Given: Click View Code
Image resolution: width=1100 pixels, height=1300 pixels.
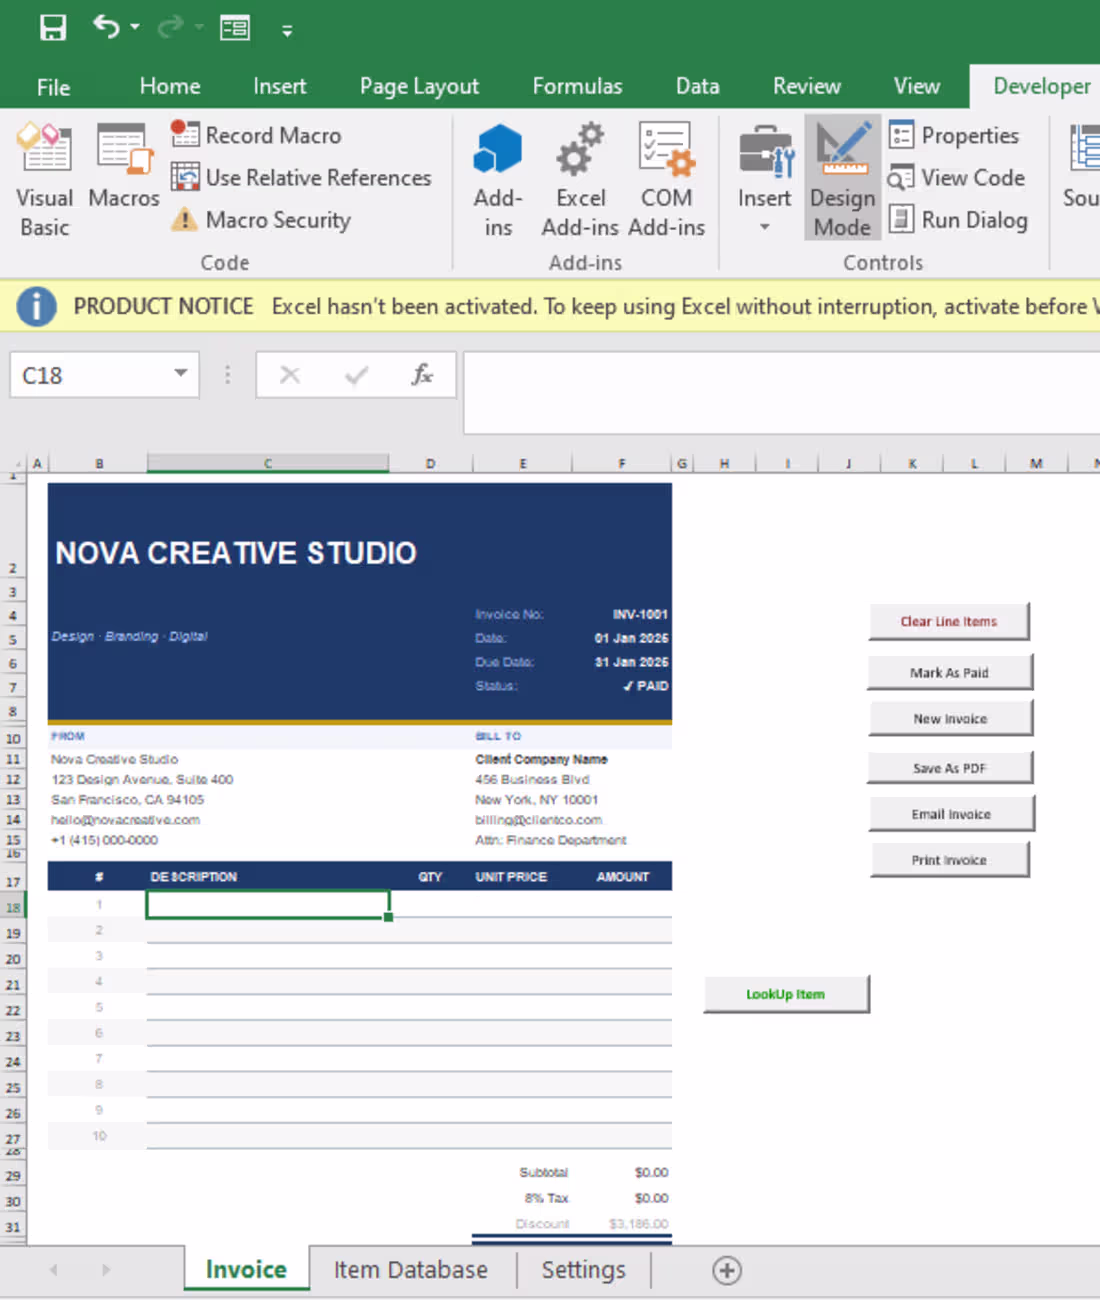Looking at the screenshot, I should coord(957,177).
